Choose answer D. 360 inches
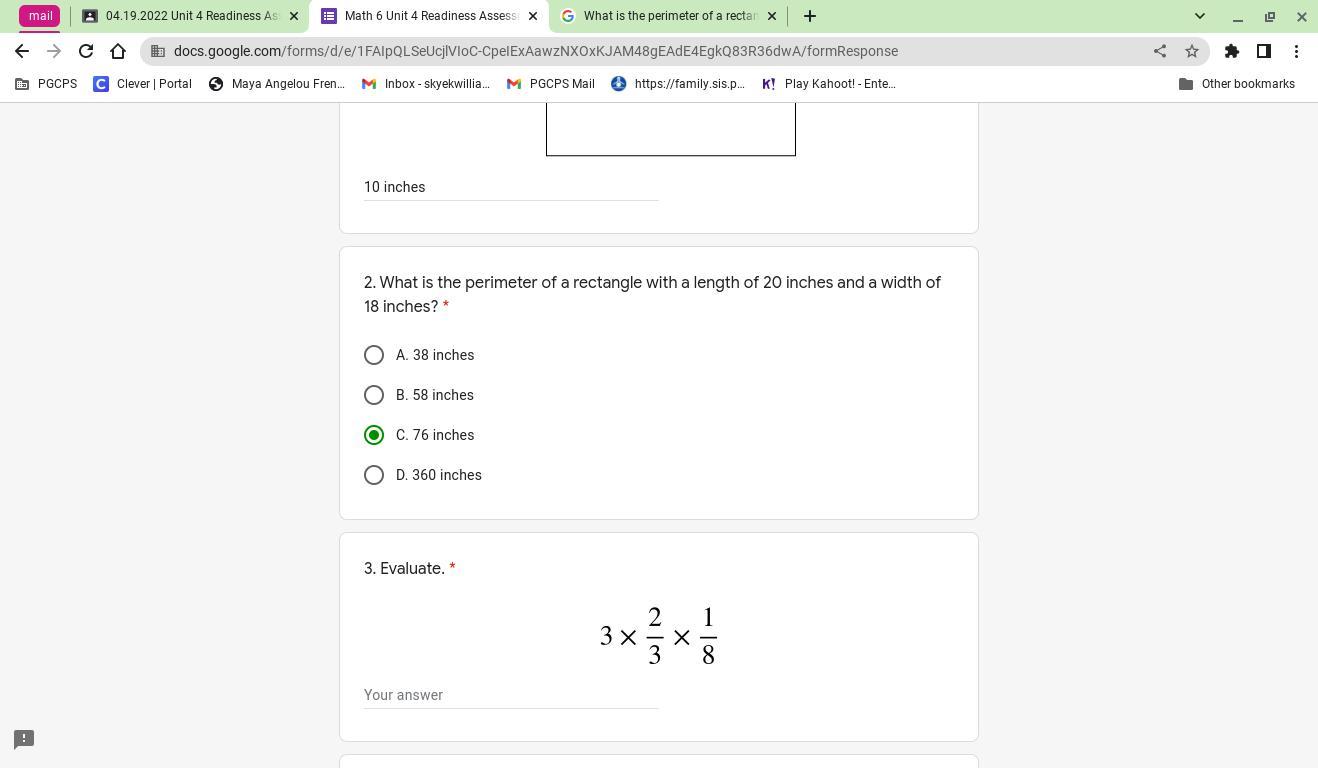Image resolution: width=1318 pixels, height=768 pixels. click(374, 475)
